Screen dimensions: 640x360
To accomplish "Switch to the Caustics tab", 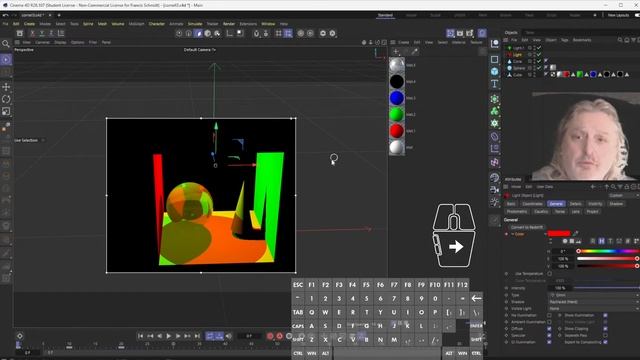I will click(541, 211).
